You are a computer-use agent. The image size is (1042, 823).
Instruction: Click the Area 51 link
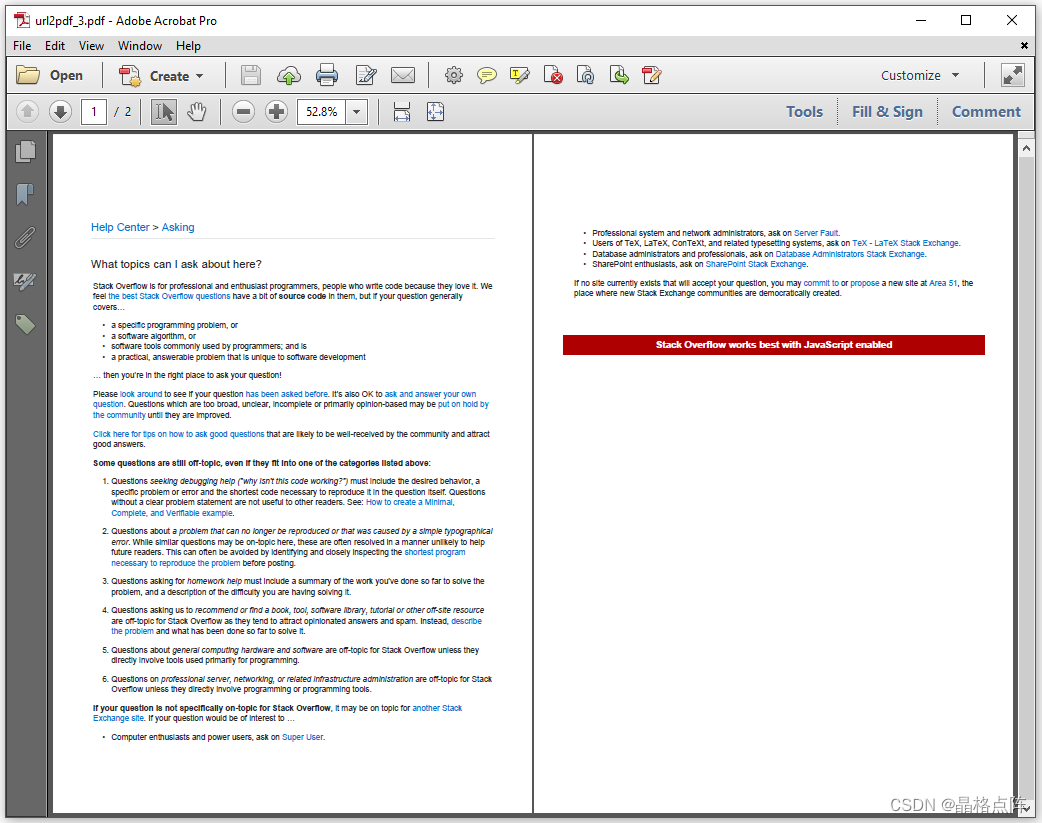943,283
